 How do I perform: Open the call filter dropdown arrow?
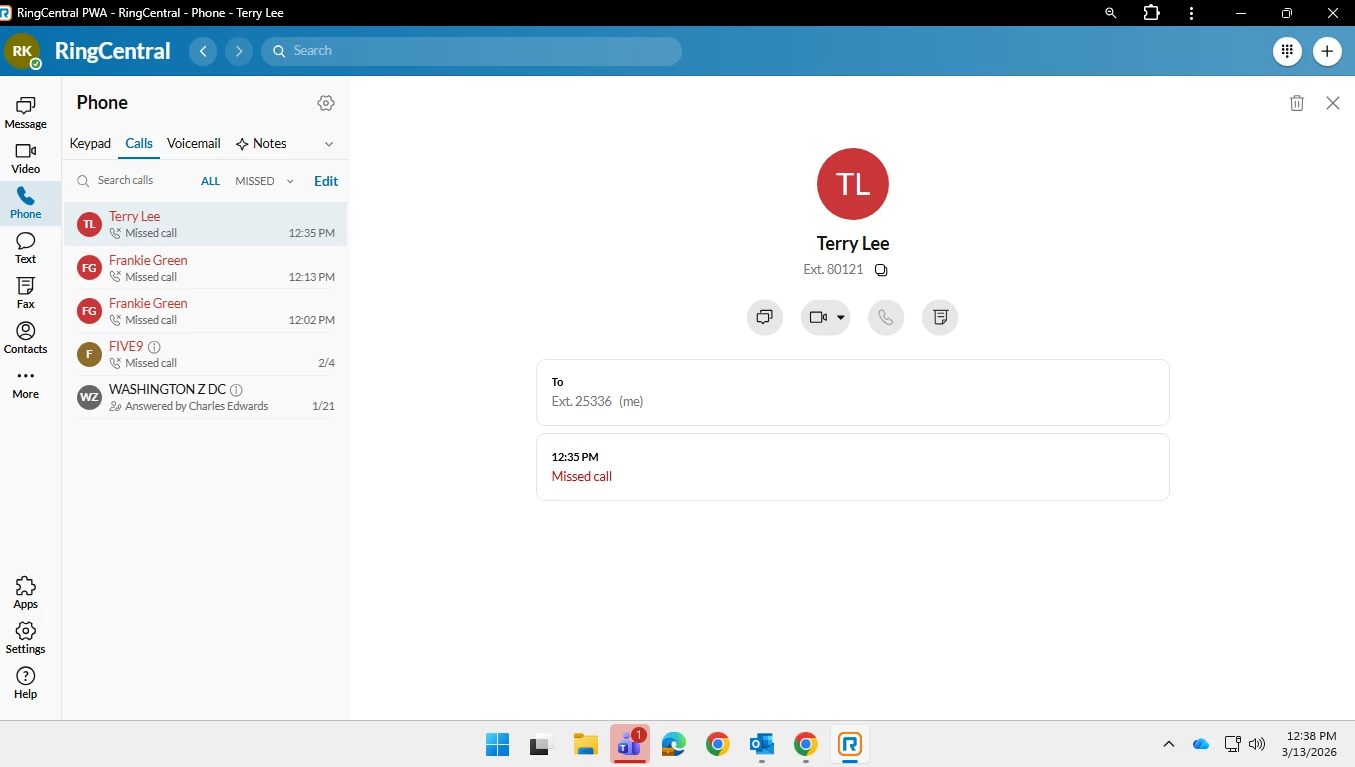290,181
